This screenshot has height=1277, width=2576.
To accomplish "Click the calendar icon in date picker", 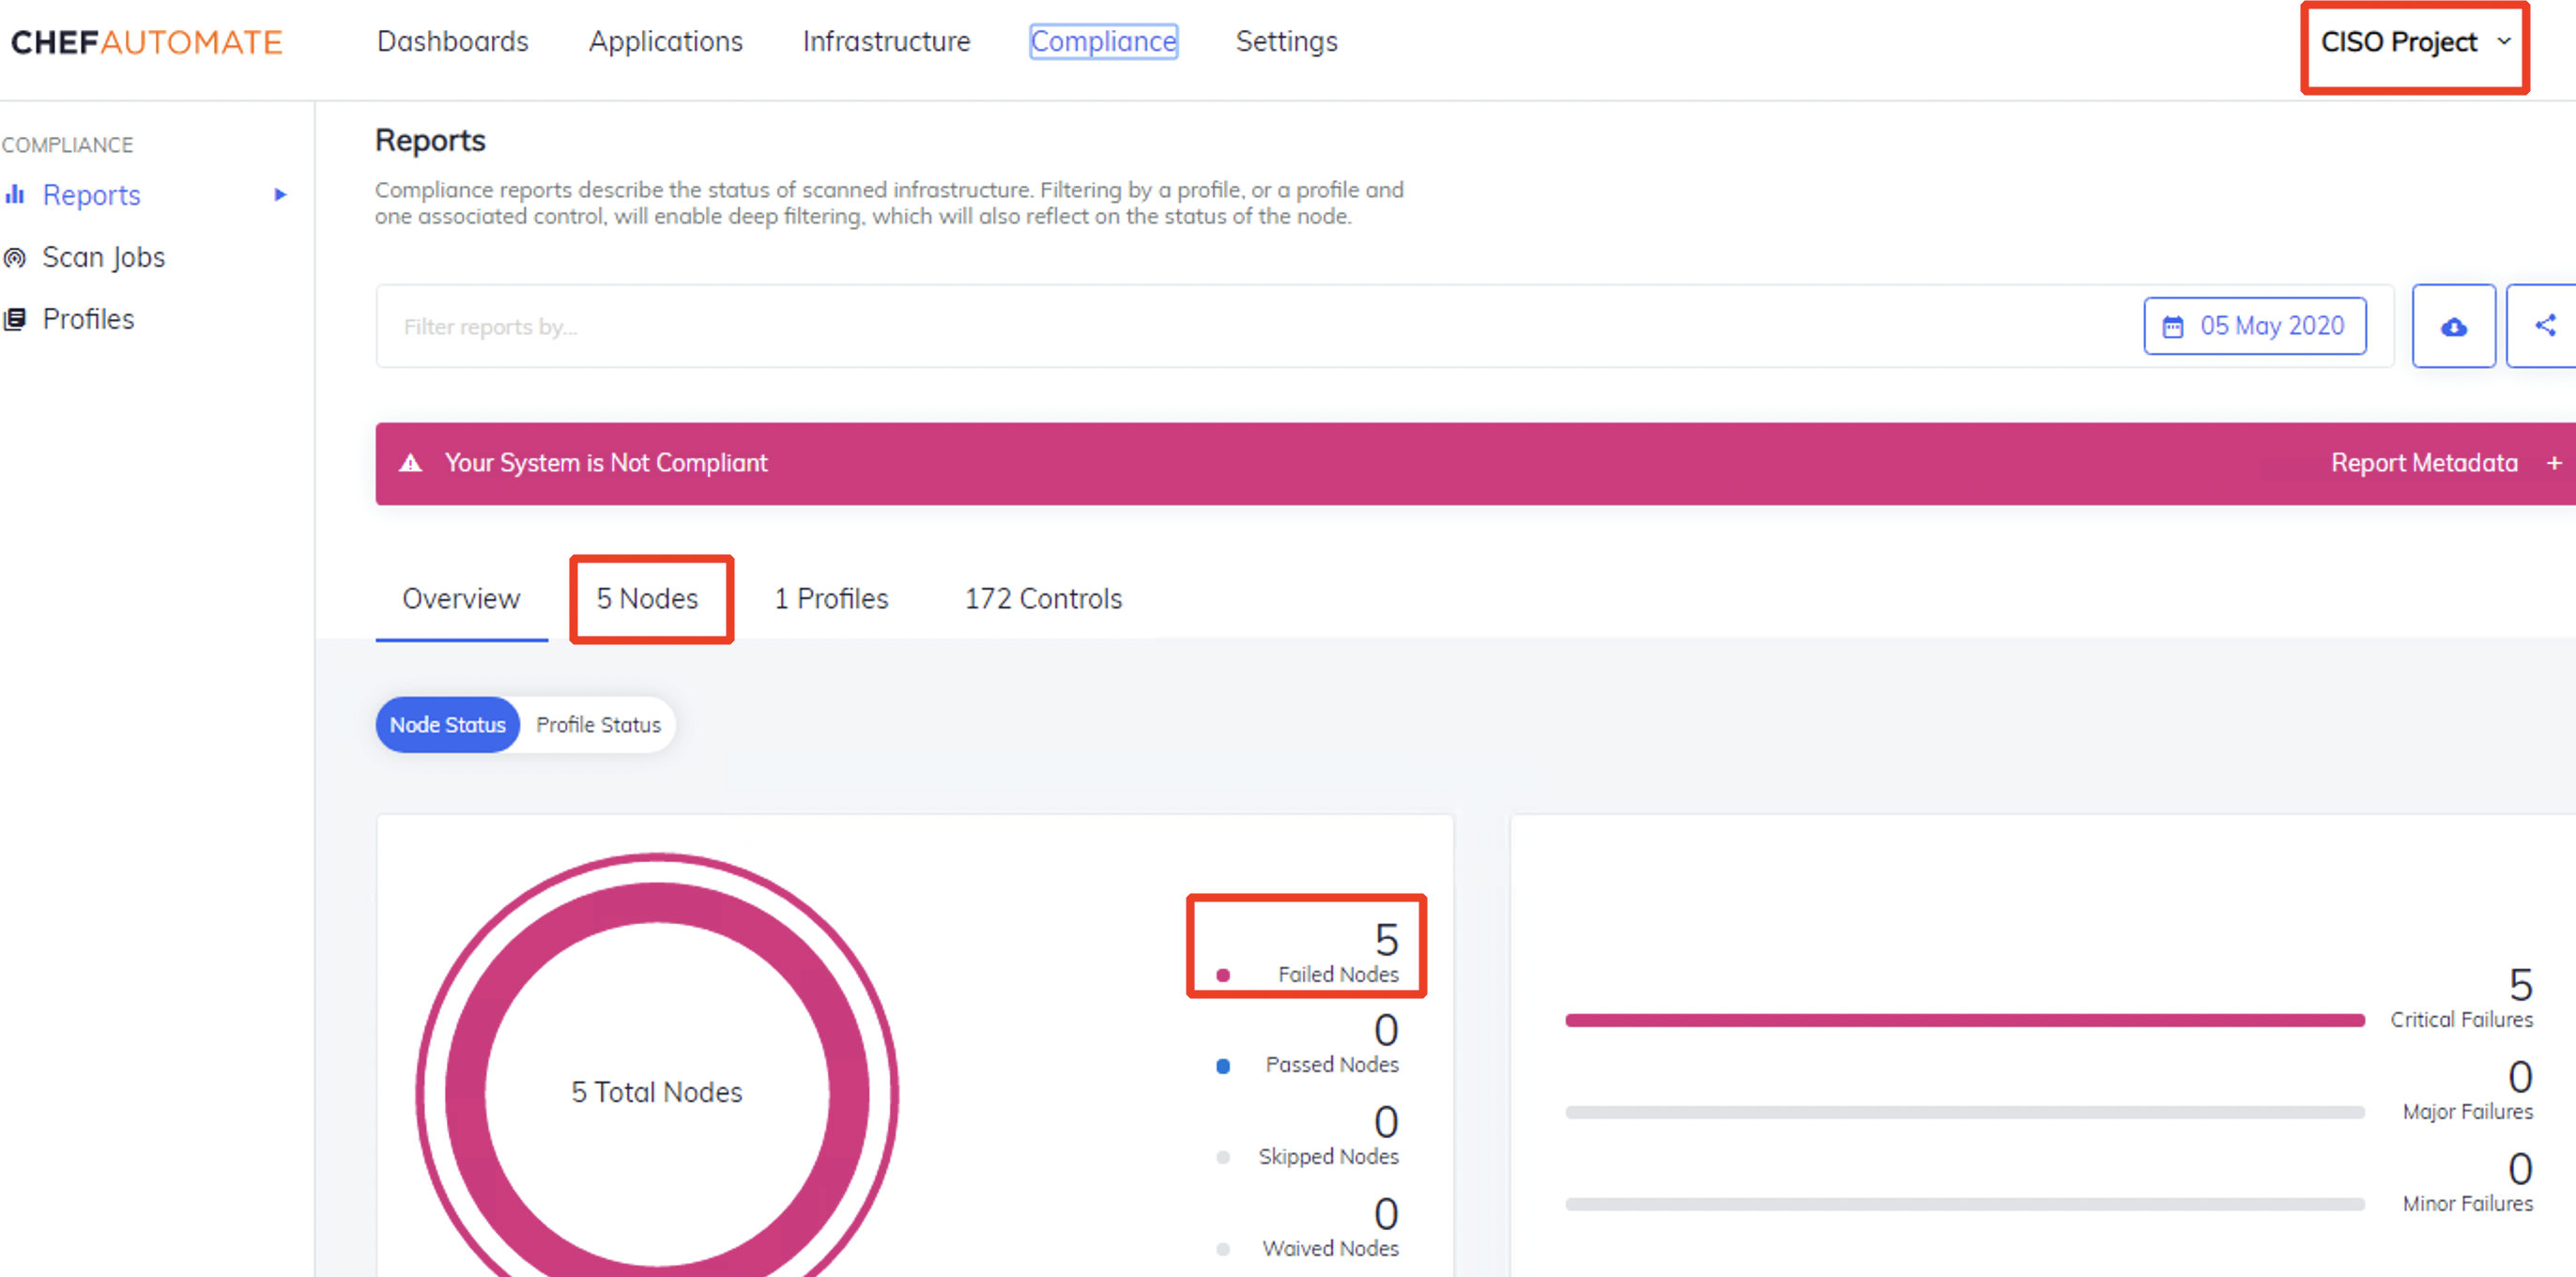I will pos(2173,327).
